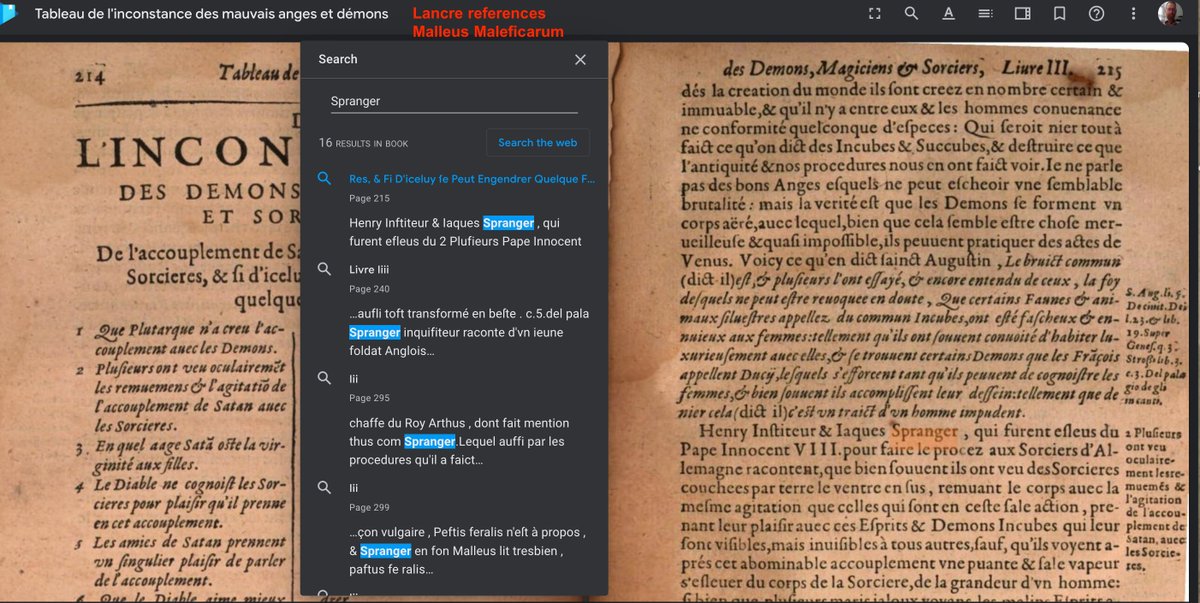This screenshot has height=603, width=1200.
Task: Select magnifier icon beside Page 295 result
Action: point(324,378)
